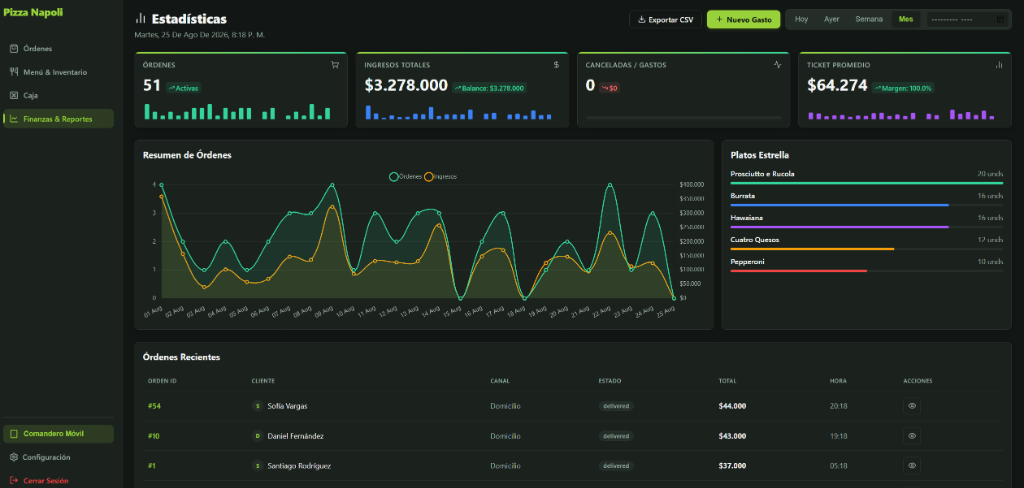Screen dimensions: 1024x488
Task: Click the delivered badge for order #10
Action: (x=616, y=436)
